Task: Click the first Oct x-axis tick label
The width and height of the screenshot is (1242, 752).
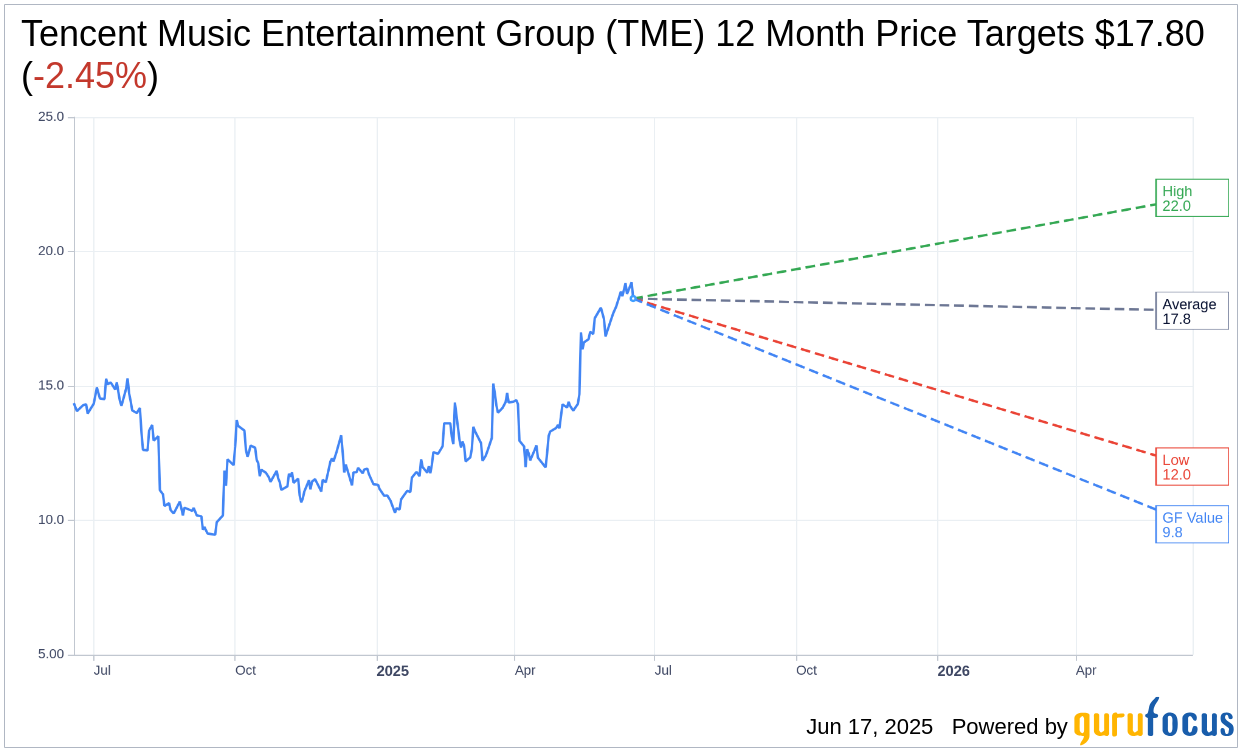Action: point(245,670)
